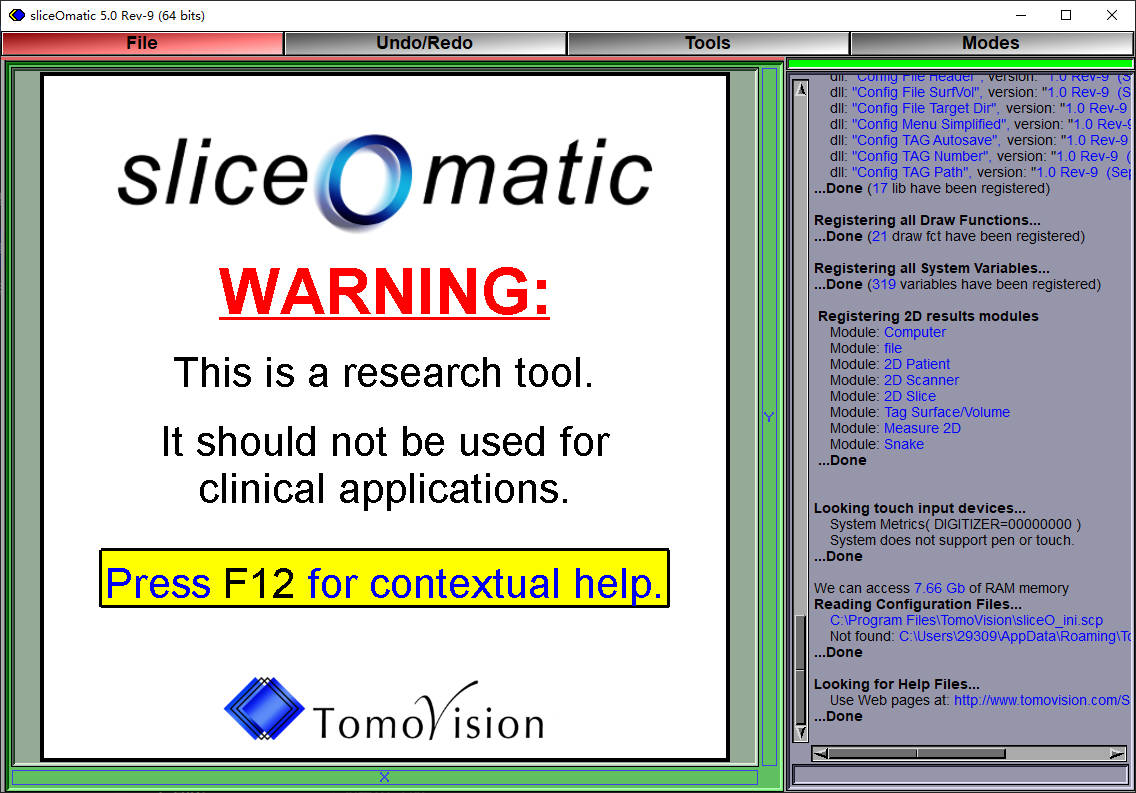Click the yellow F12 contextual help banner

[385, 579]
